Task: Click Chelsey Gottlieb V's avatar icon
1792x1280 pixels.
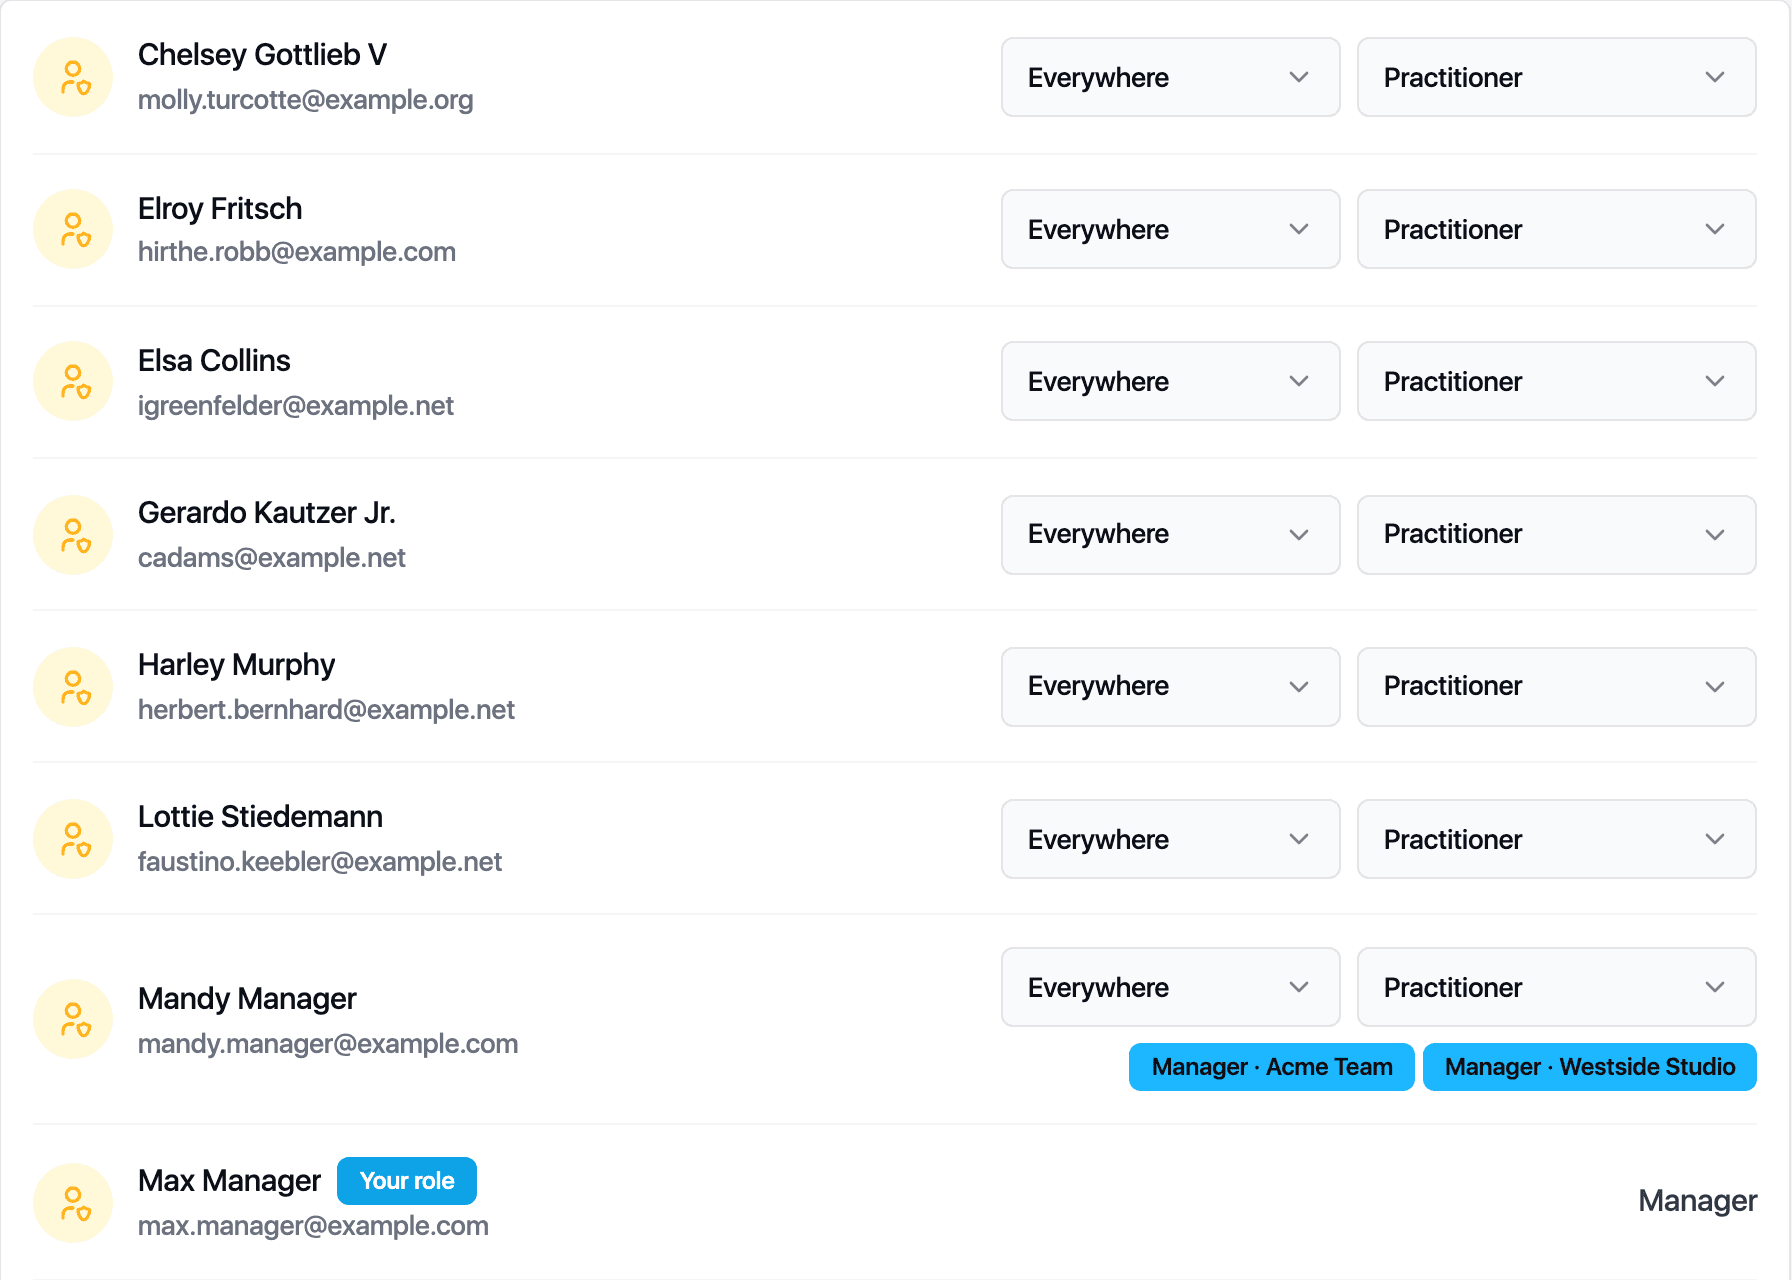Action: [73, 77]
